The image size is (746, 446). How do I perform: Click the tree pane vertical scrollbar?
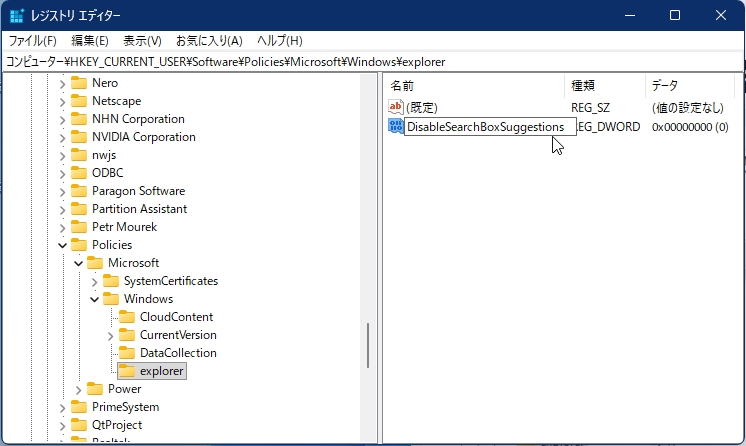[x=370, y=345]
